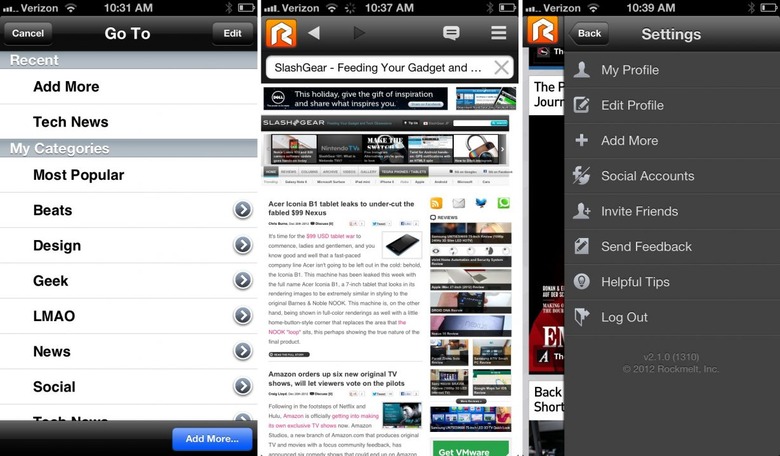Click the green chat icon beside the Twitter icon
780x456 pixels.
pyautogui.click(x=503, y=203)
